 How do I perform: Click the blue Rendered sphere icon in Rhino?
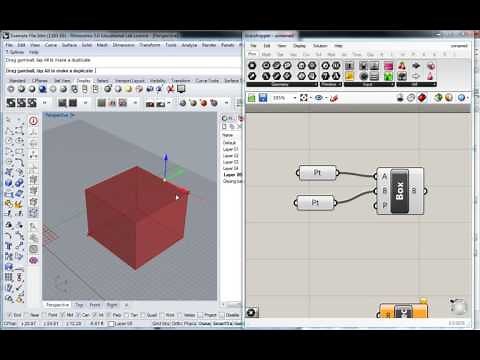click(42, 89)
